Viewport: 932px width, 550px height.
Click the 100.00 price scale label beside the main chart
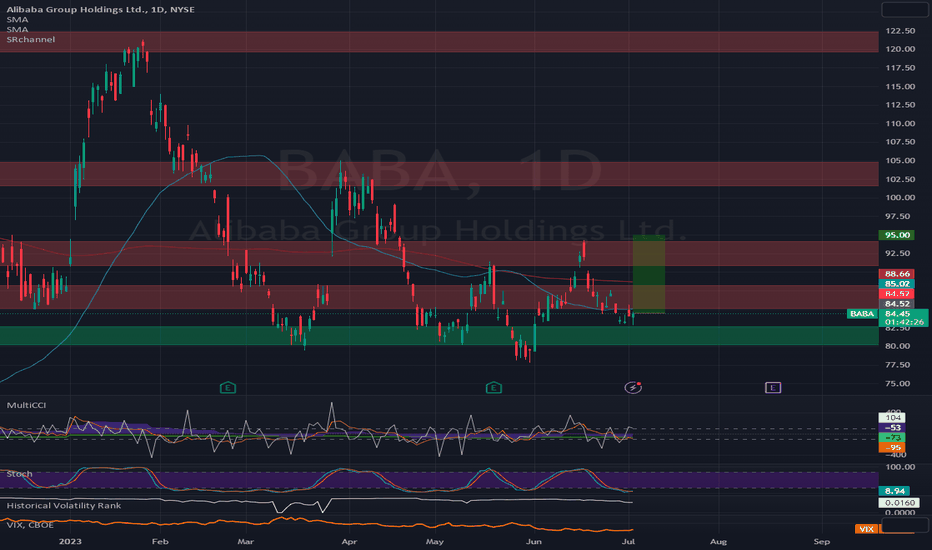[900, 197]
